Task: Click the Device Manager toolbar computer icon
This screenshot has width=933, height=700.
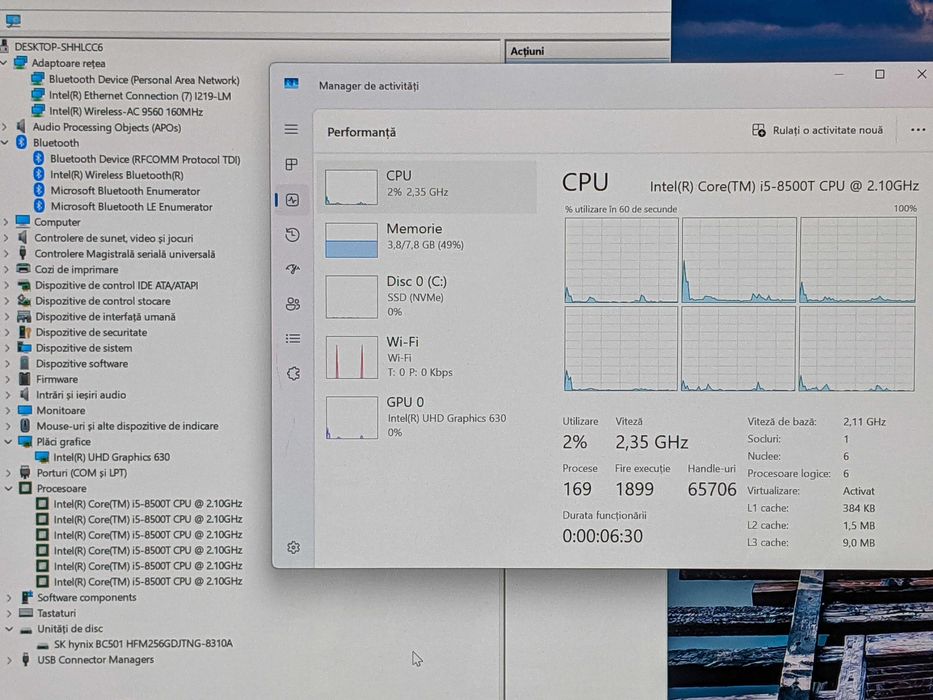Action: (13, 21)
